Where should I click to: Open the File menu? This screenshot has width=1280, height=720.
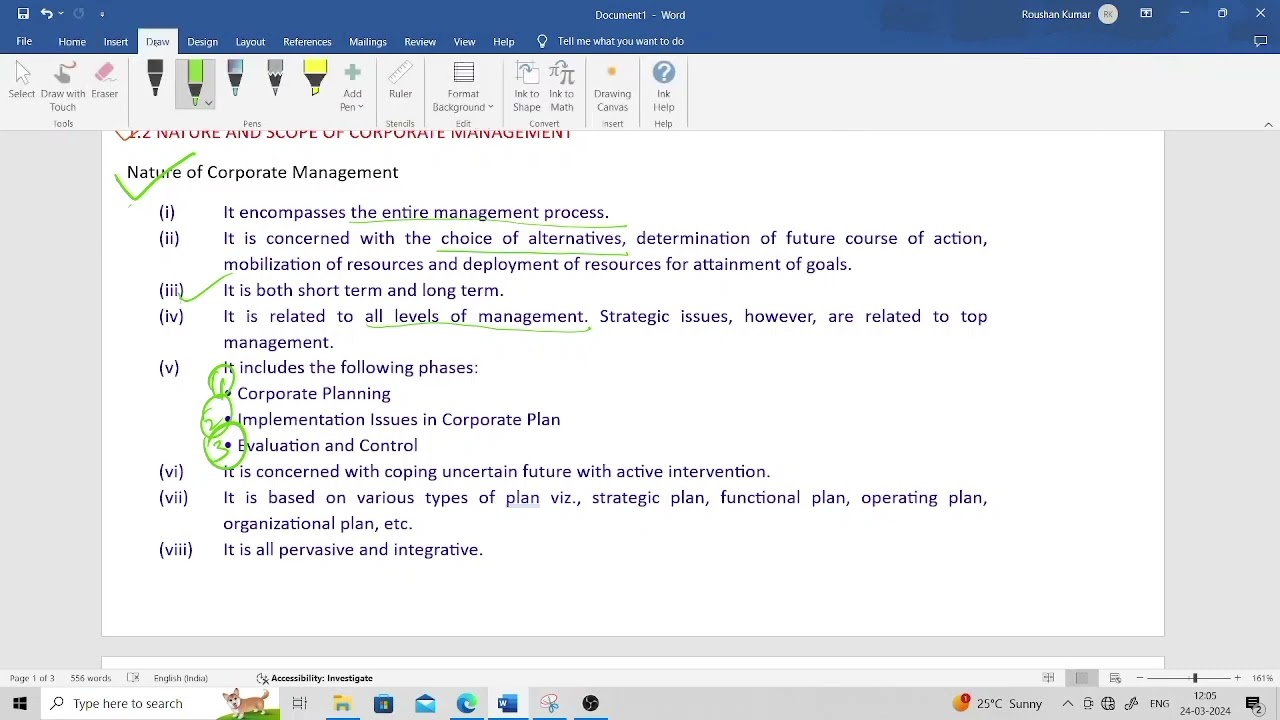tap(24, 41)
